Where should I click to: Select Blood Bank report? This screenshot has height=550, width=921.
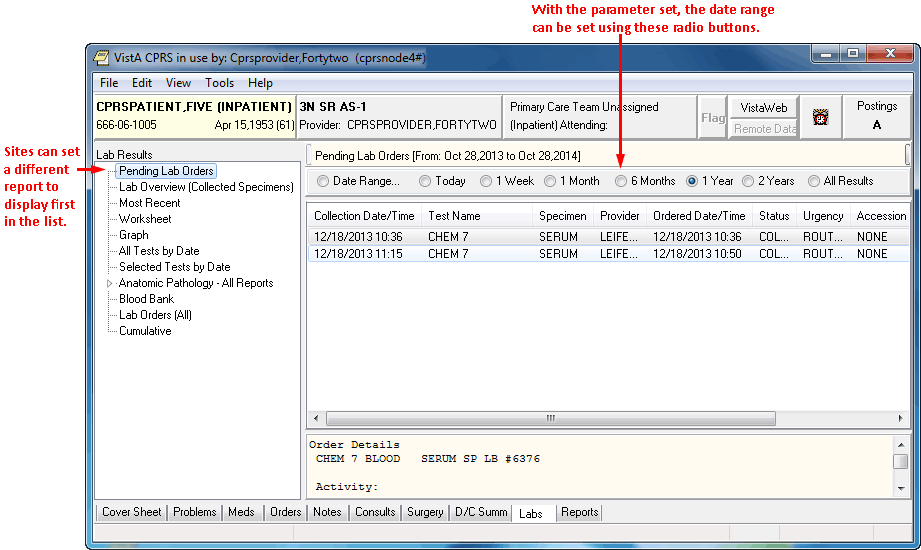[x=146, y=299]
